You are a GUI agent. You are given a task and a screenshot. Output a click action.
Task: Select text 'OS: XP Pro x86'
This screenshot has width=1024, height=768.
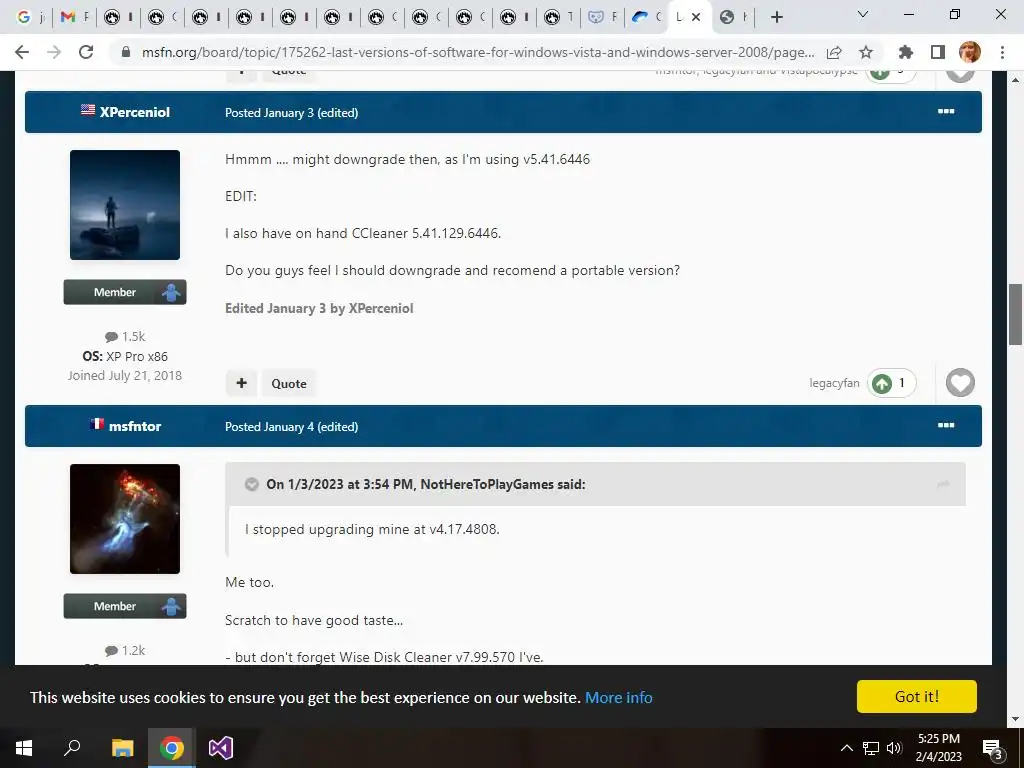coord(125,357)
